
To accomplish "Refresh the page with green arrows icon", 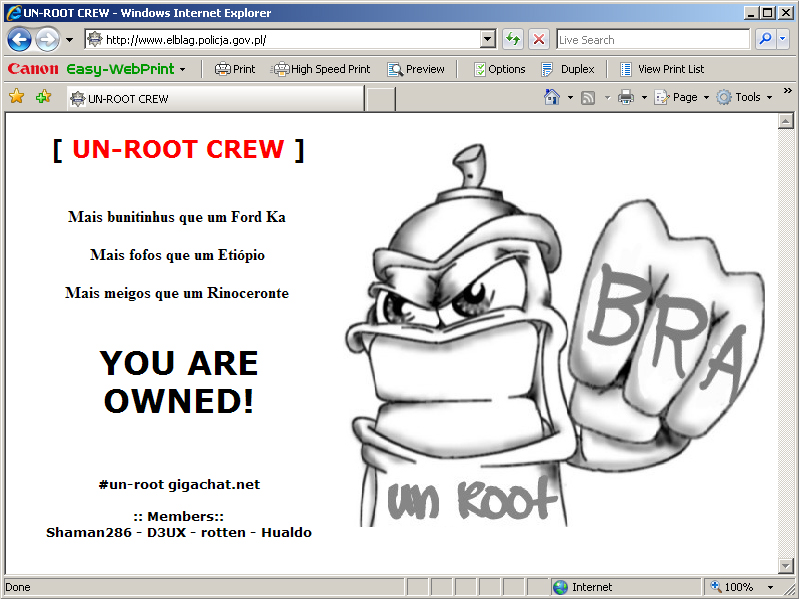I will click(x=513, y=39).
